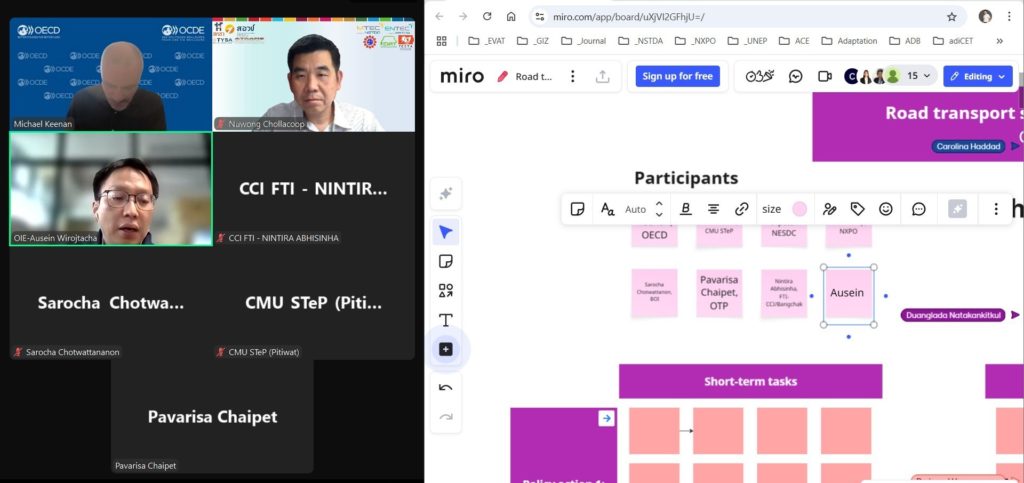Click the author pen icon in toolbar

tap(829, 209)
